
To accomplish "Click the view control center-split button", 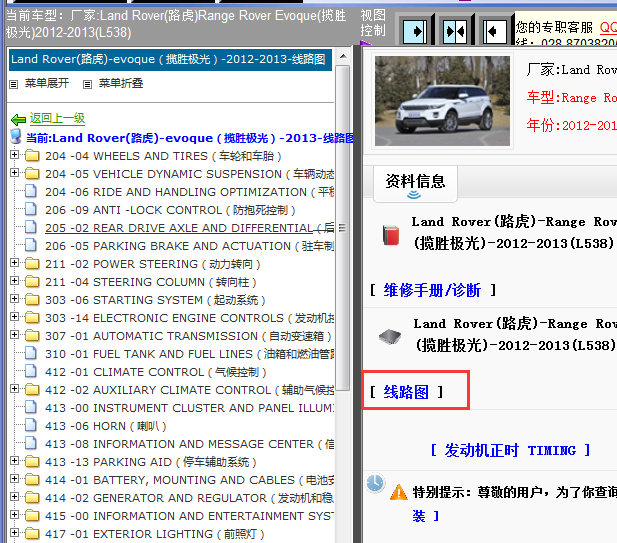I will [454, 31].
